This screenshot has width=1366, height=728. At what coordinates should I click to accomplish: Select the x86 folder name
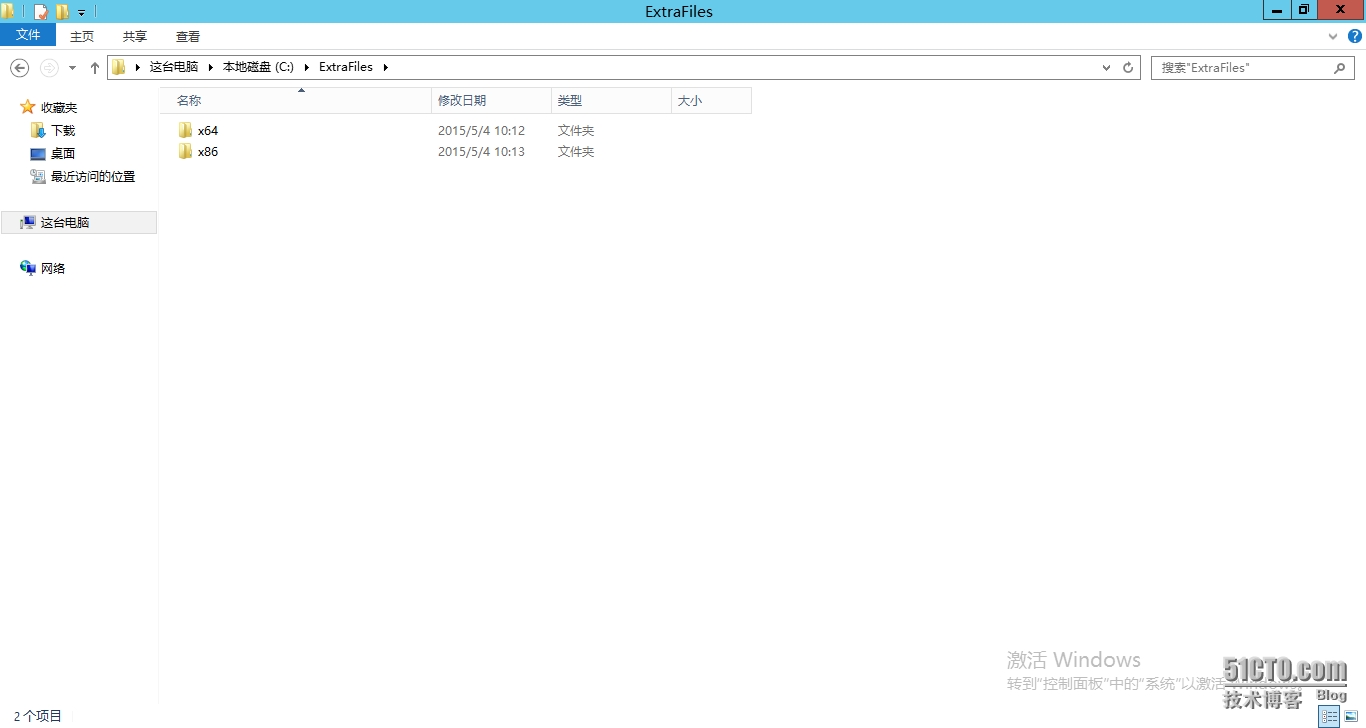(208, 152)
